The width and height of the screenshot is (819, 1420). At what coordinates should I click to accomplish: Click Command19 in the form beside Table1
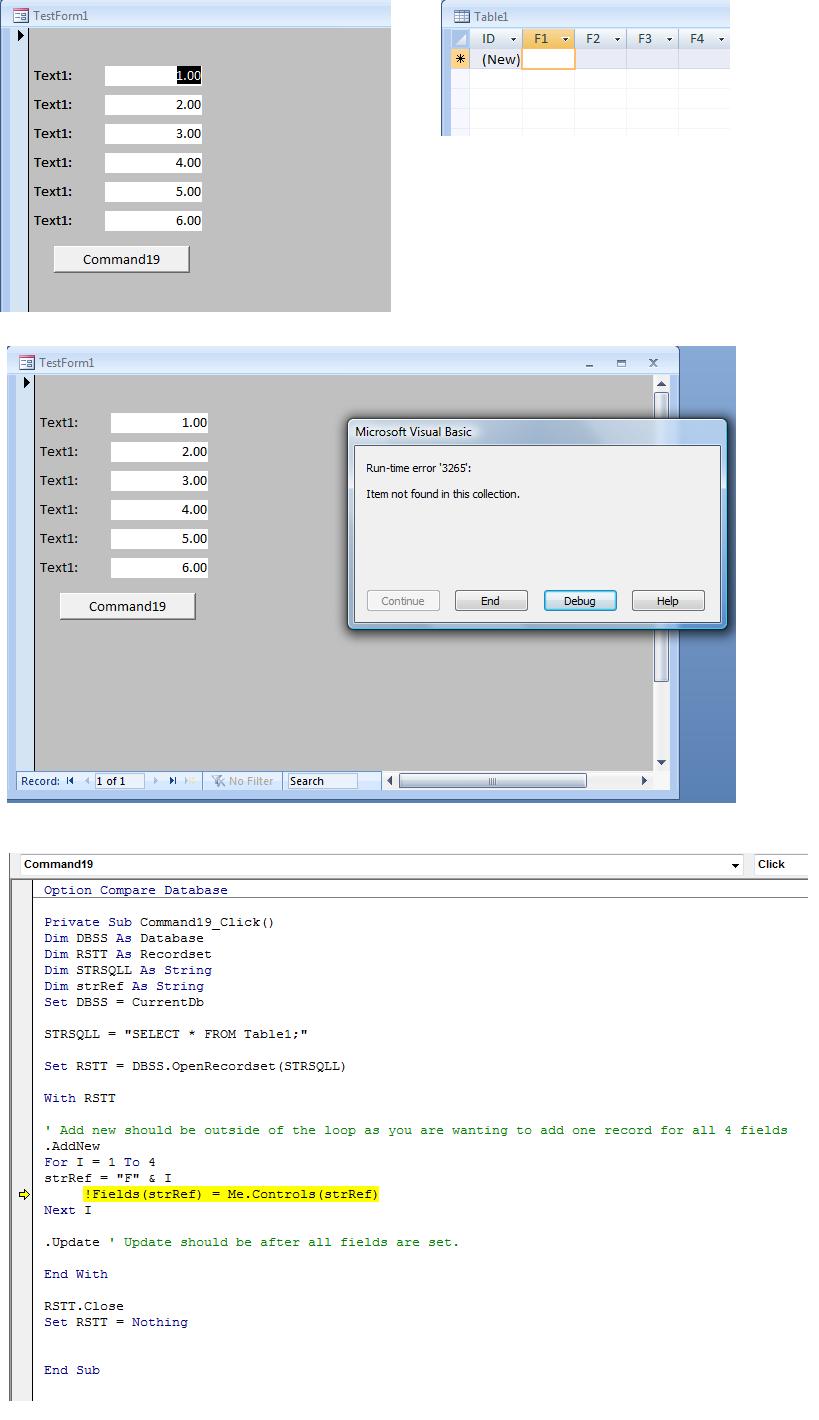(121, 259)
